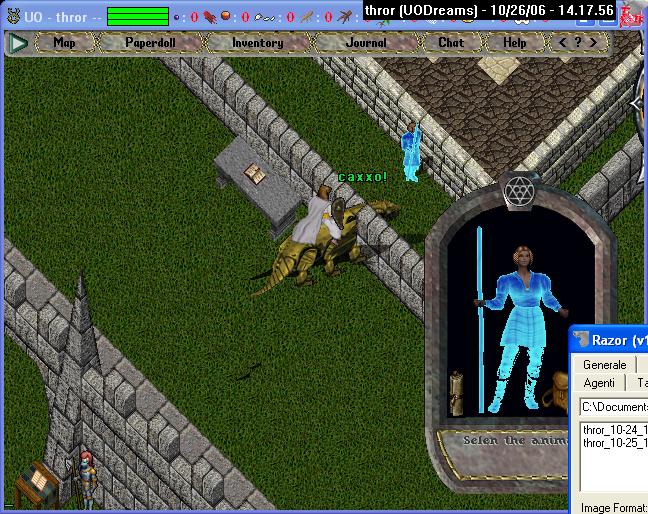Click the scroll icon in the paperdoll
Screen dimensions: 648x514
pyautogui.click(x=457, y=393)
